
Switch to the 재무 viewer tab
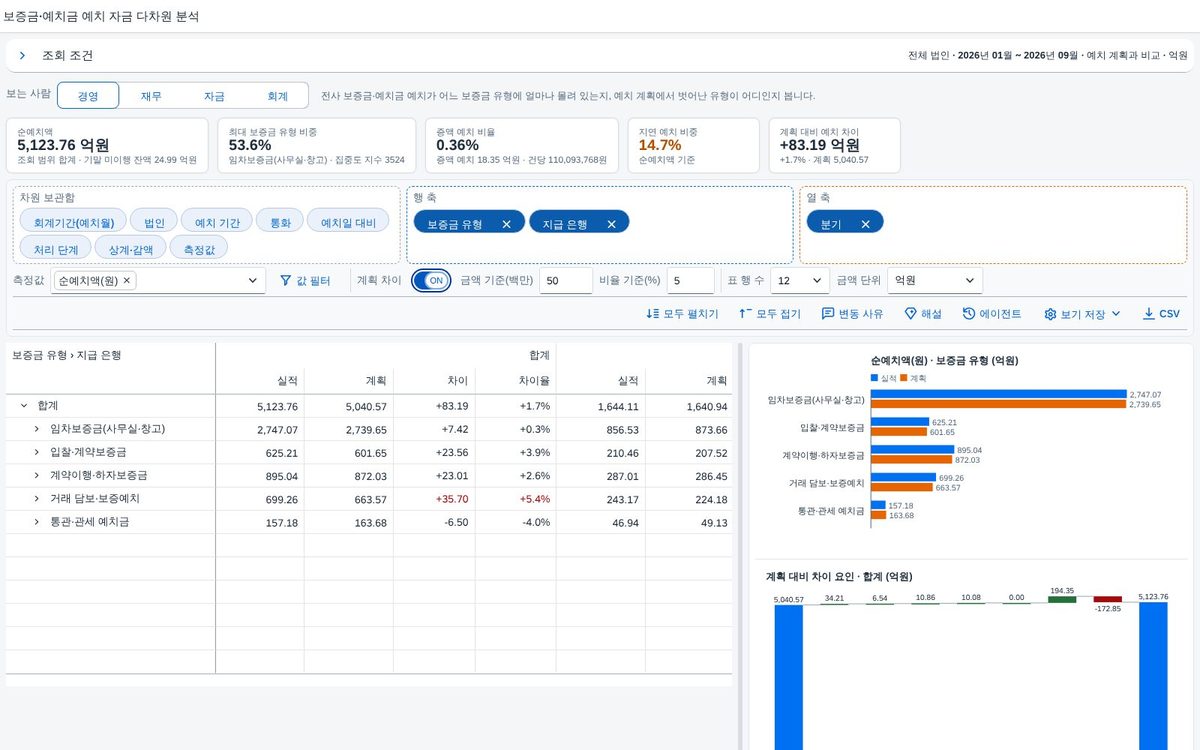[151, 96]
